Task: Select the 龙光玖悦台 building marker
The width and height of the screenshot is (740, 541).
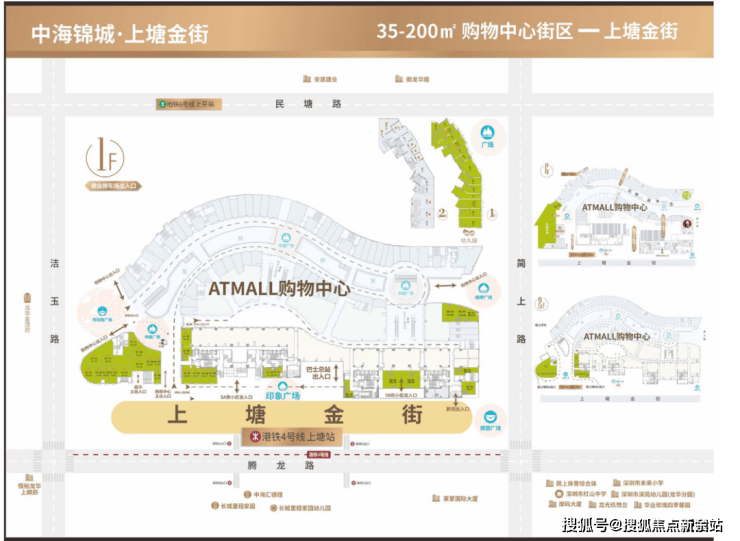Action: pyautogui.click(x=608, y=505)
